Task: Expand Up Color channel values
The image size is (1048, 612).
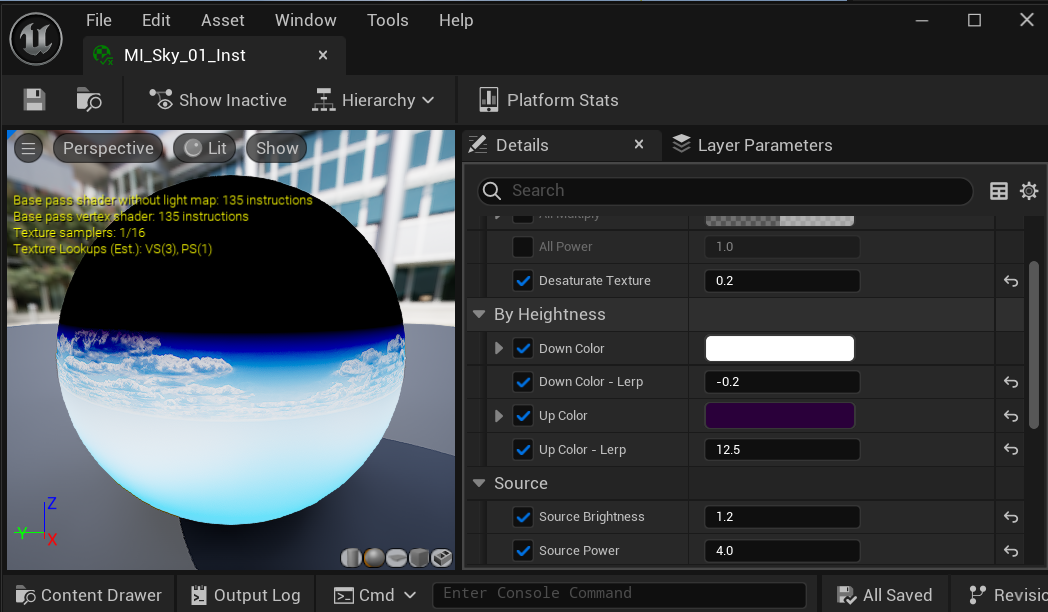Action: tap(499, 416)
